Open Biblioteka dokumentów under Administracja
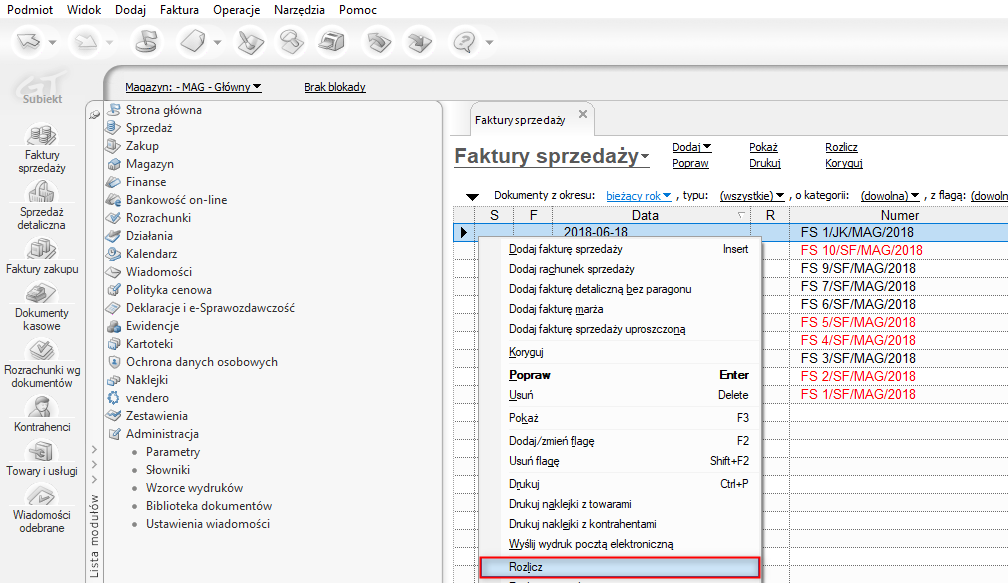Viewport: 1008px width, 583px height. (x=209, y=506)
